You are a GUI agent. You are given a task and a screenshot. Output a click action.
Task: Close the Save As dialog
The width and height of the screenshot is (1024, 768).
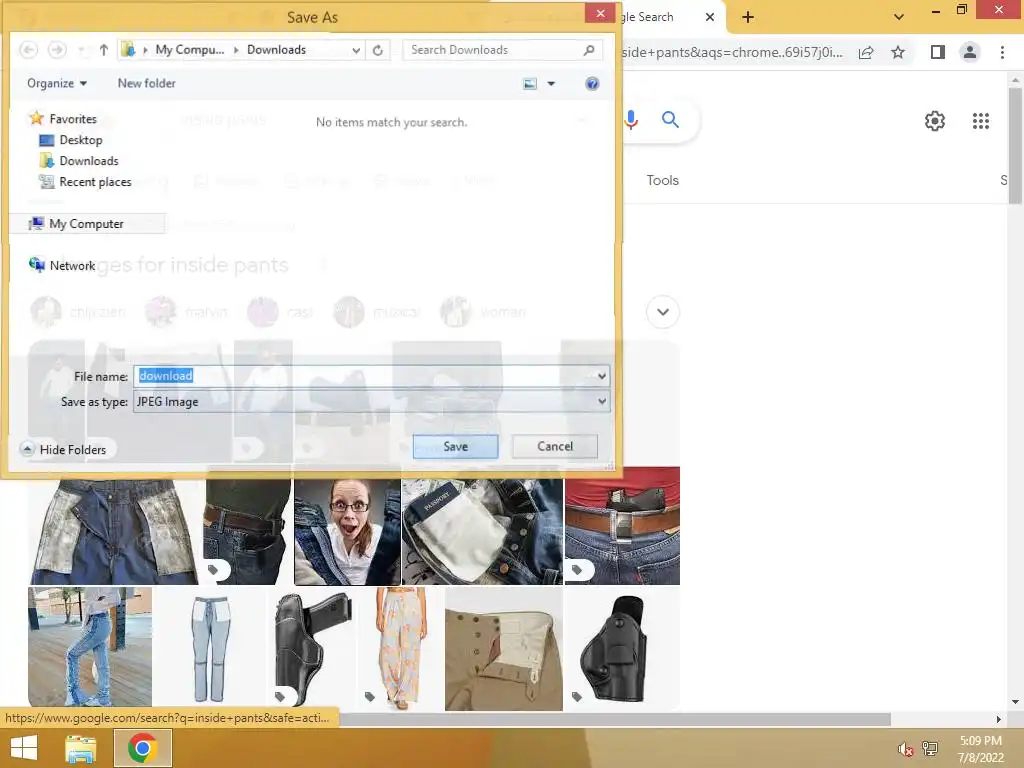click(600, 13)
